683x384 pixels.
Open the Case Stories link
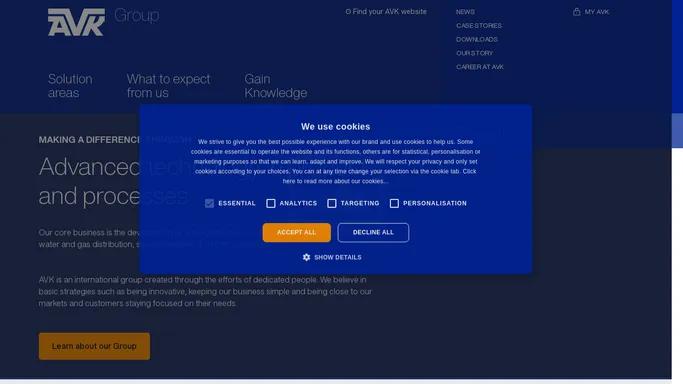click(479, 26)
